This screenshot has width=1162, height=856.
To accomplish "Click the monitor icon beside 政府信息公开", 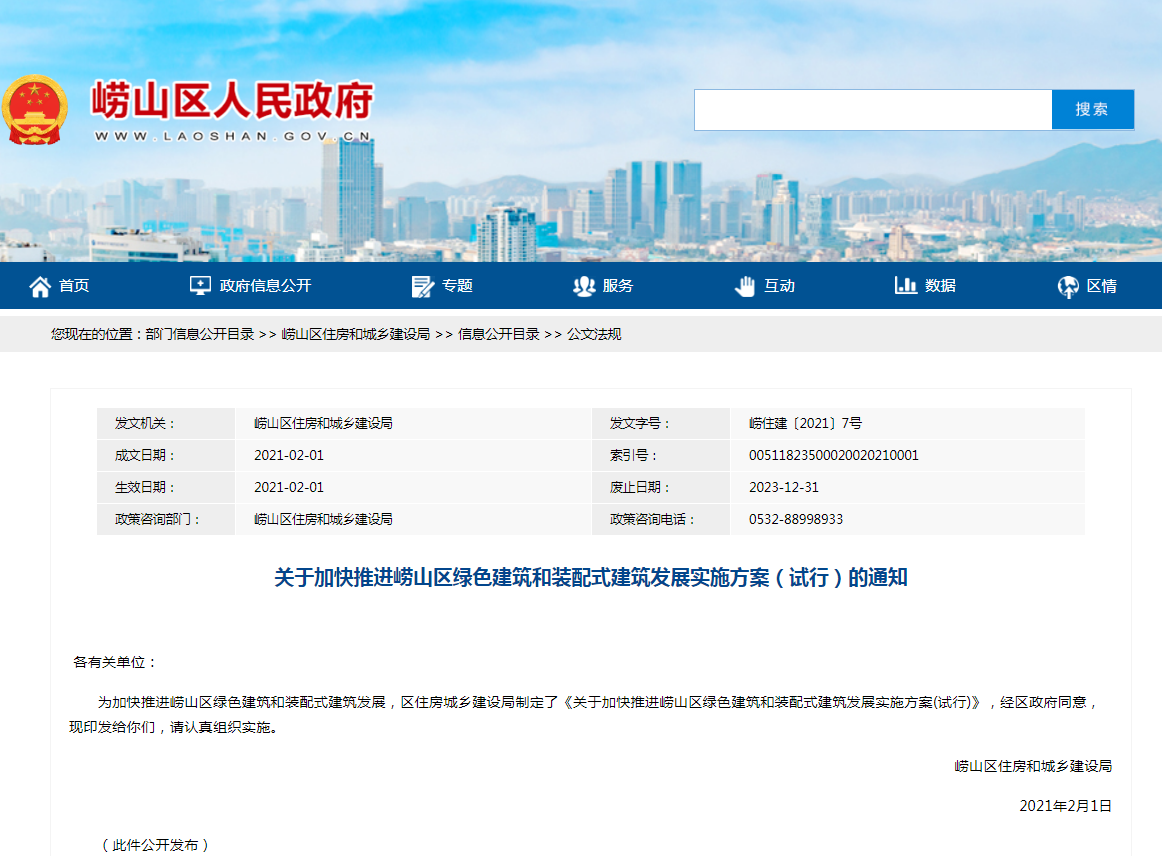I will (x=200, y=286).
